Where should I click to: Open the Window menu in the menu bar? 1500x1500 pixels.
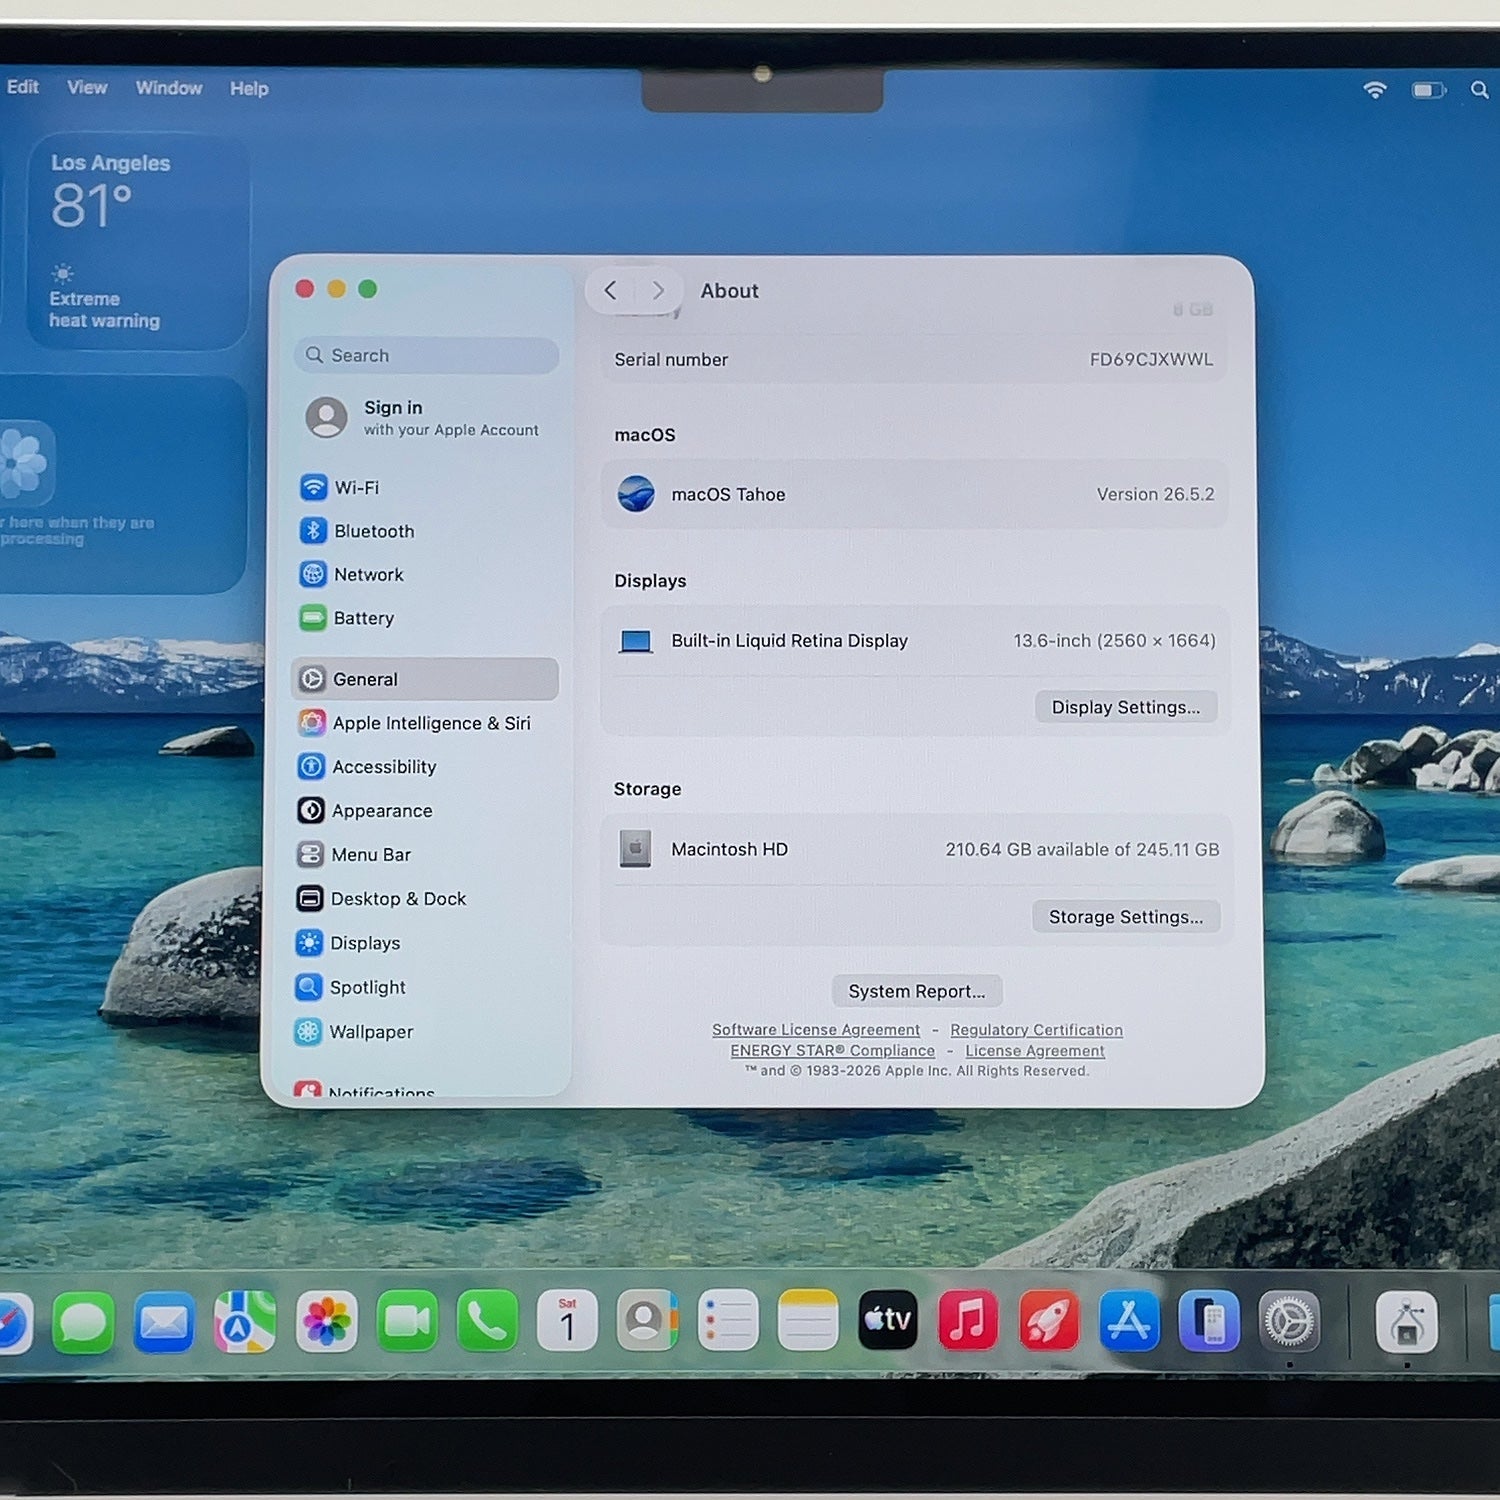click(169, 88)
